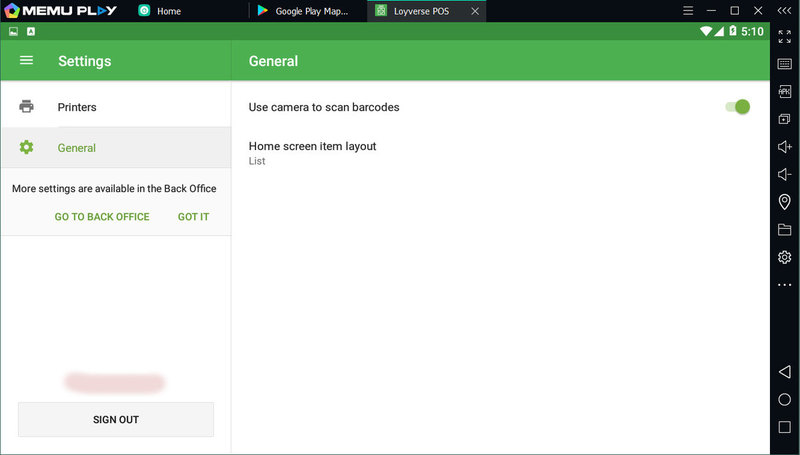
Task: Open the shared folder icon in sidebar
Action: click(x=785, y=230)
